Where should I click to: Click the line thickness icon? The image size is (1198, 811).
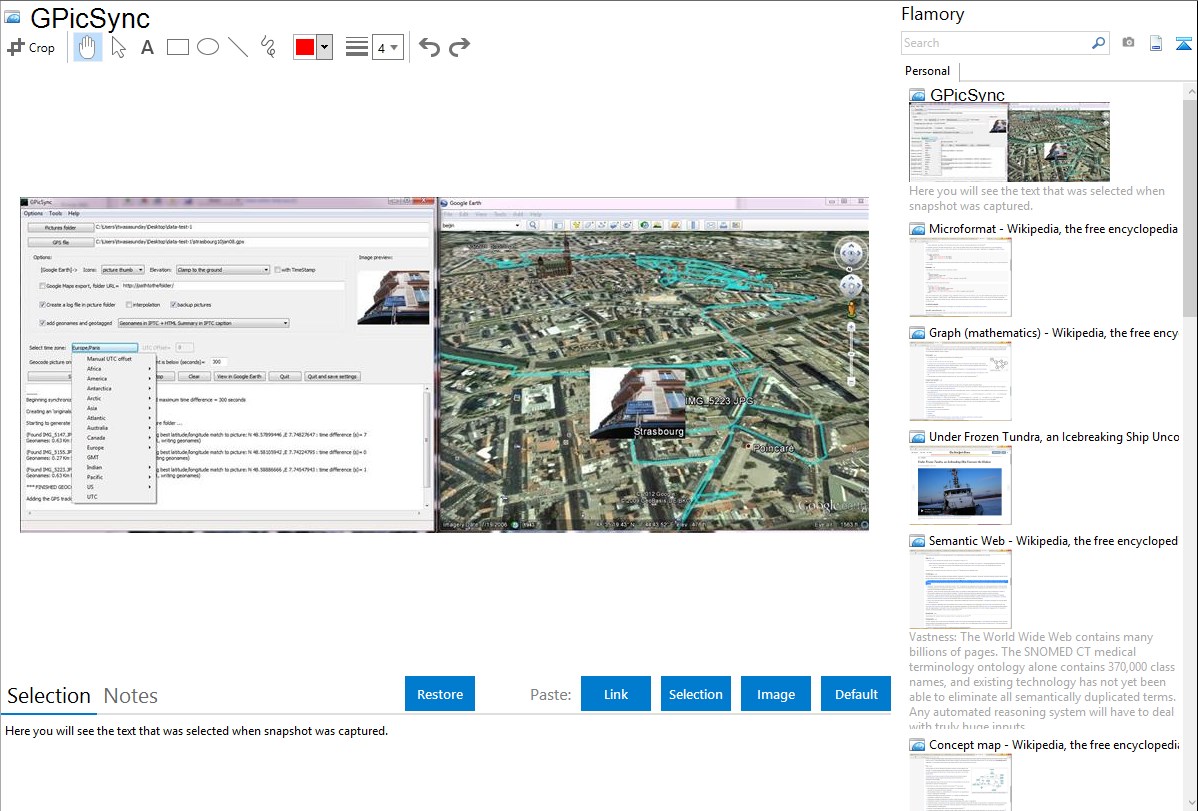356,47
